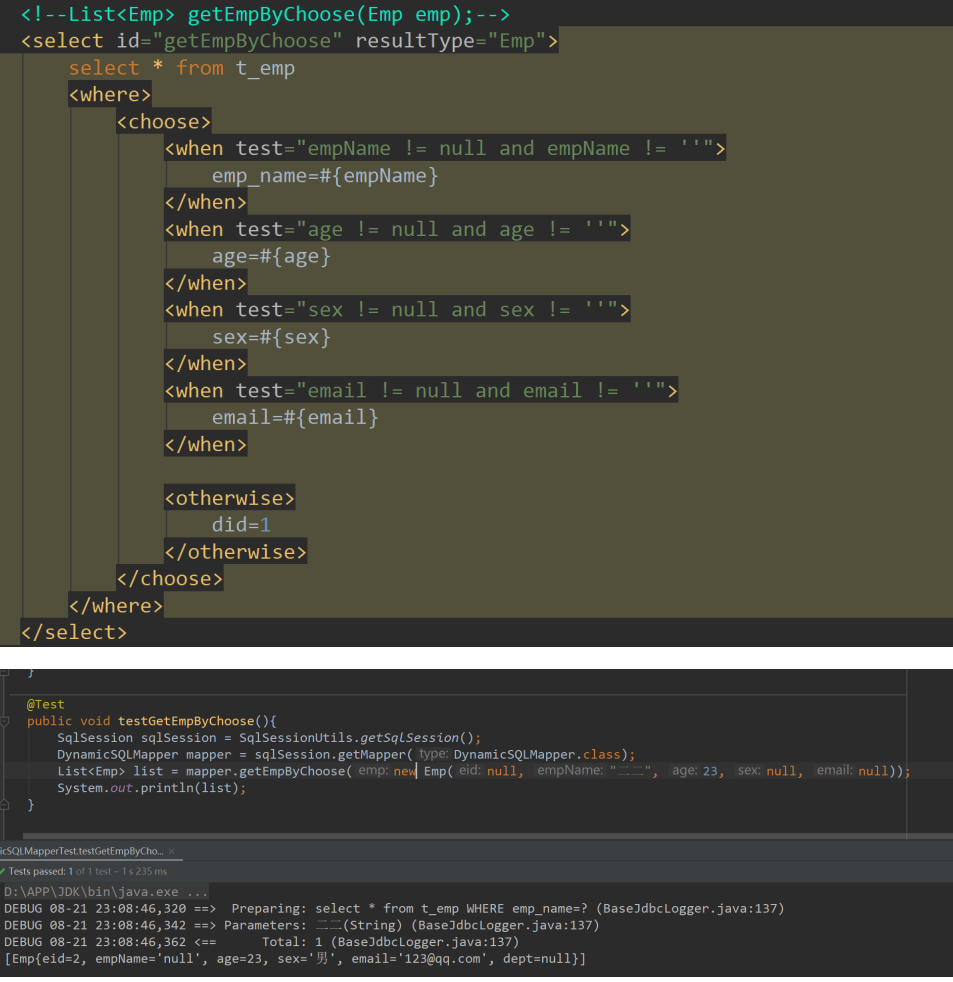Viewport: 953px width, 982px height.
Task: Click 'DynamicSQLMapper.class' argument
Action: pos(537,755)
